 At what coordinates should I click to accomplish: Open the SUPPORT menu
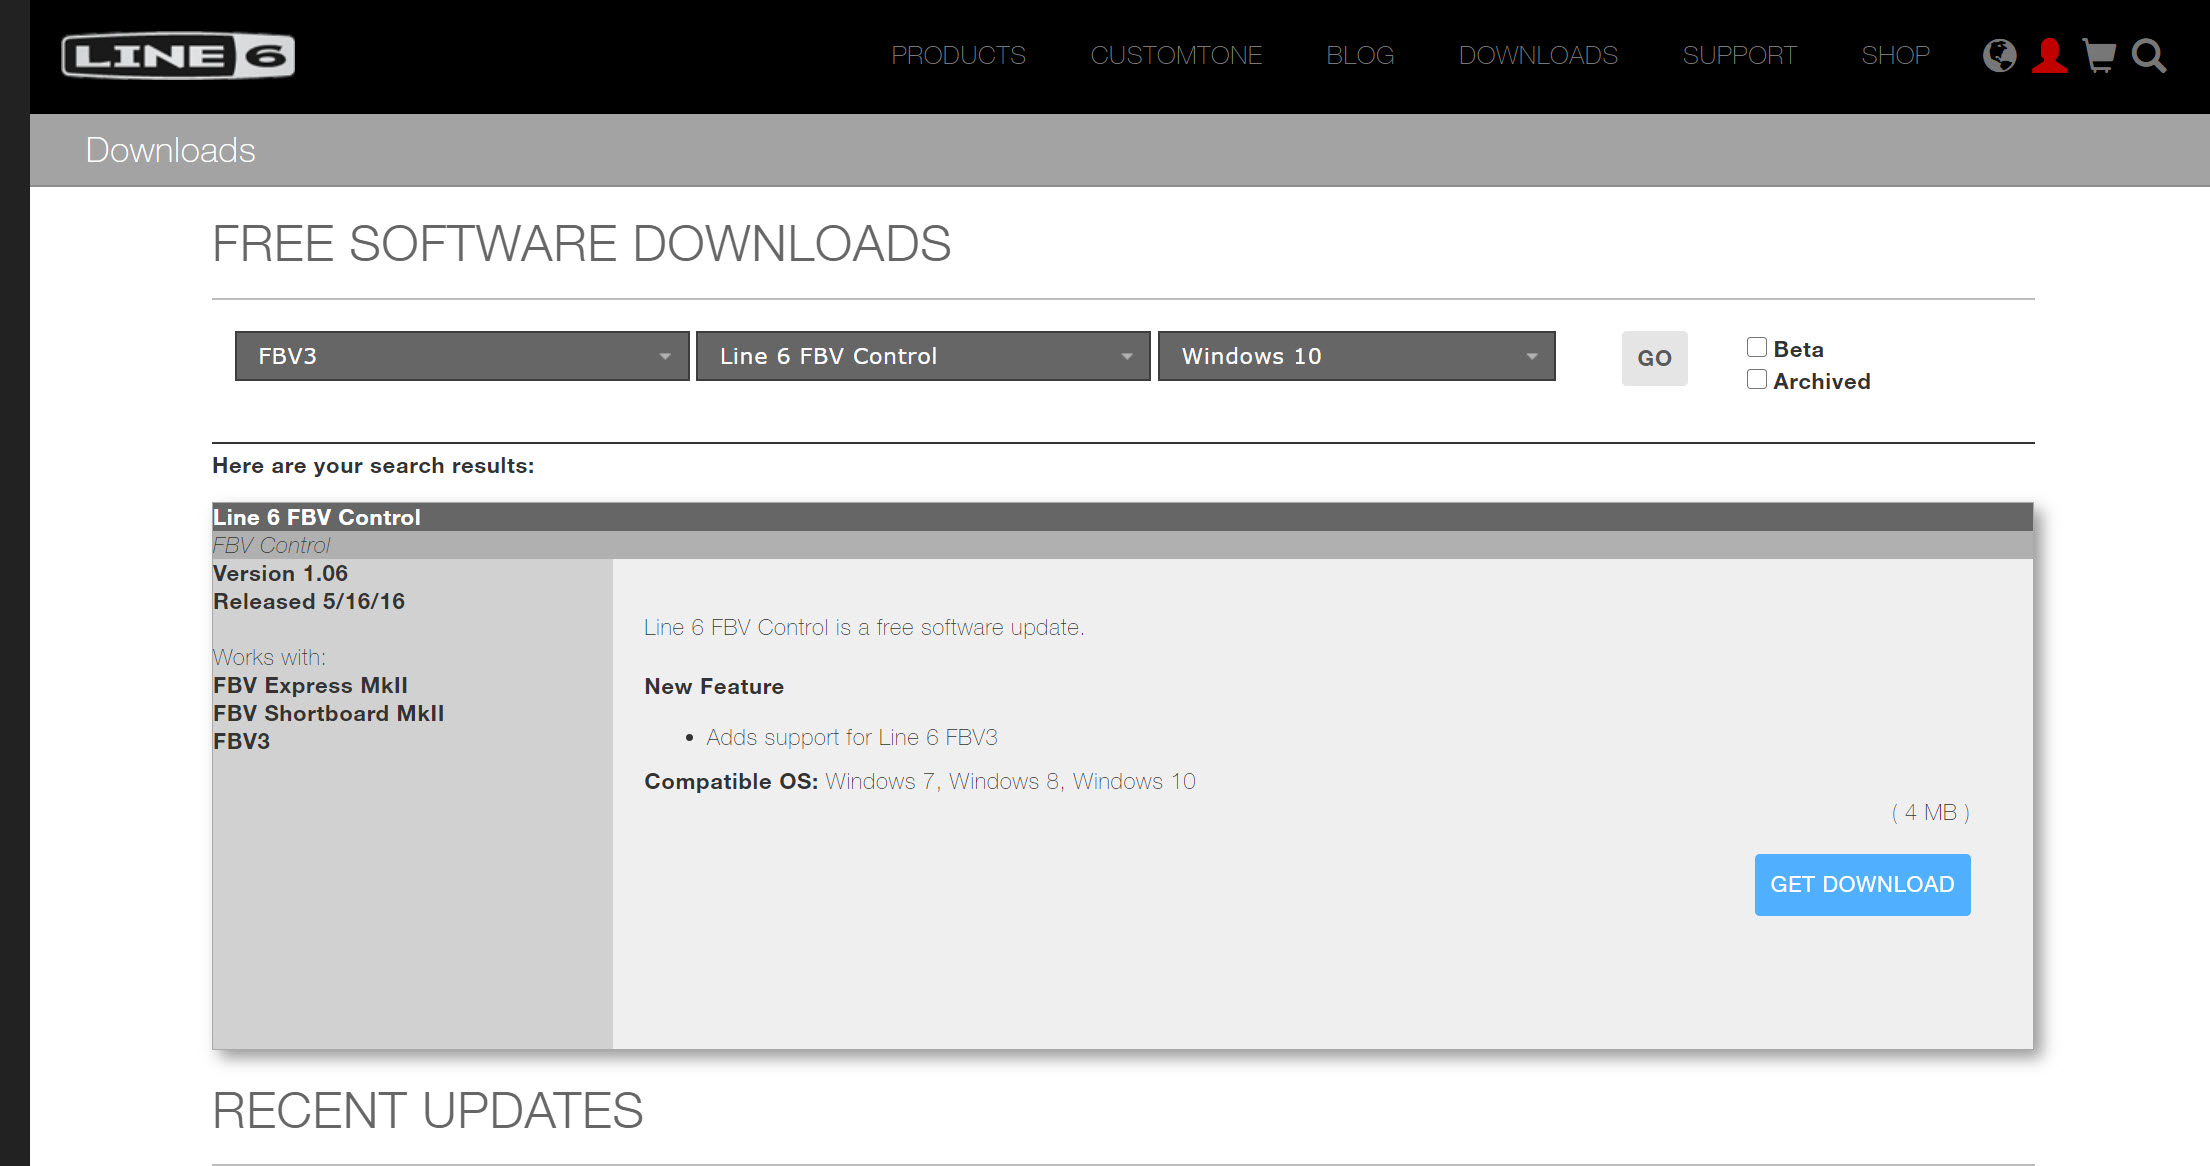[x=1739, y=56]
